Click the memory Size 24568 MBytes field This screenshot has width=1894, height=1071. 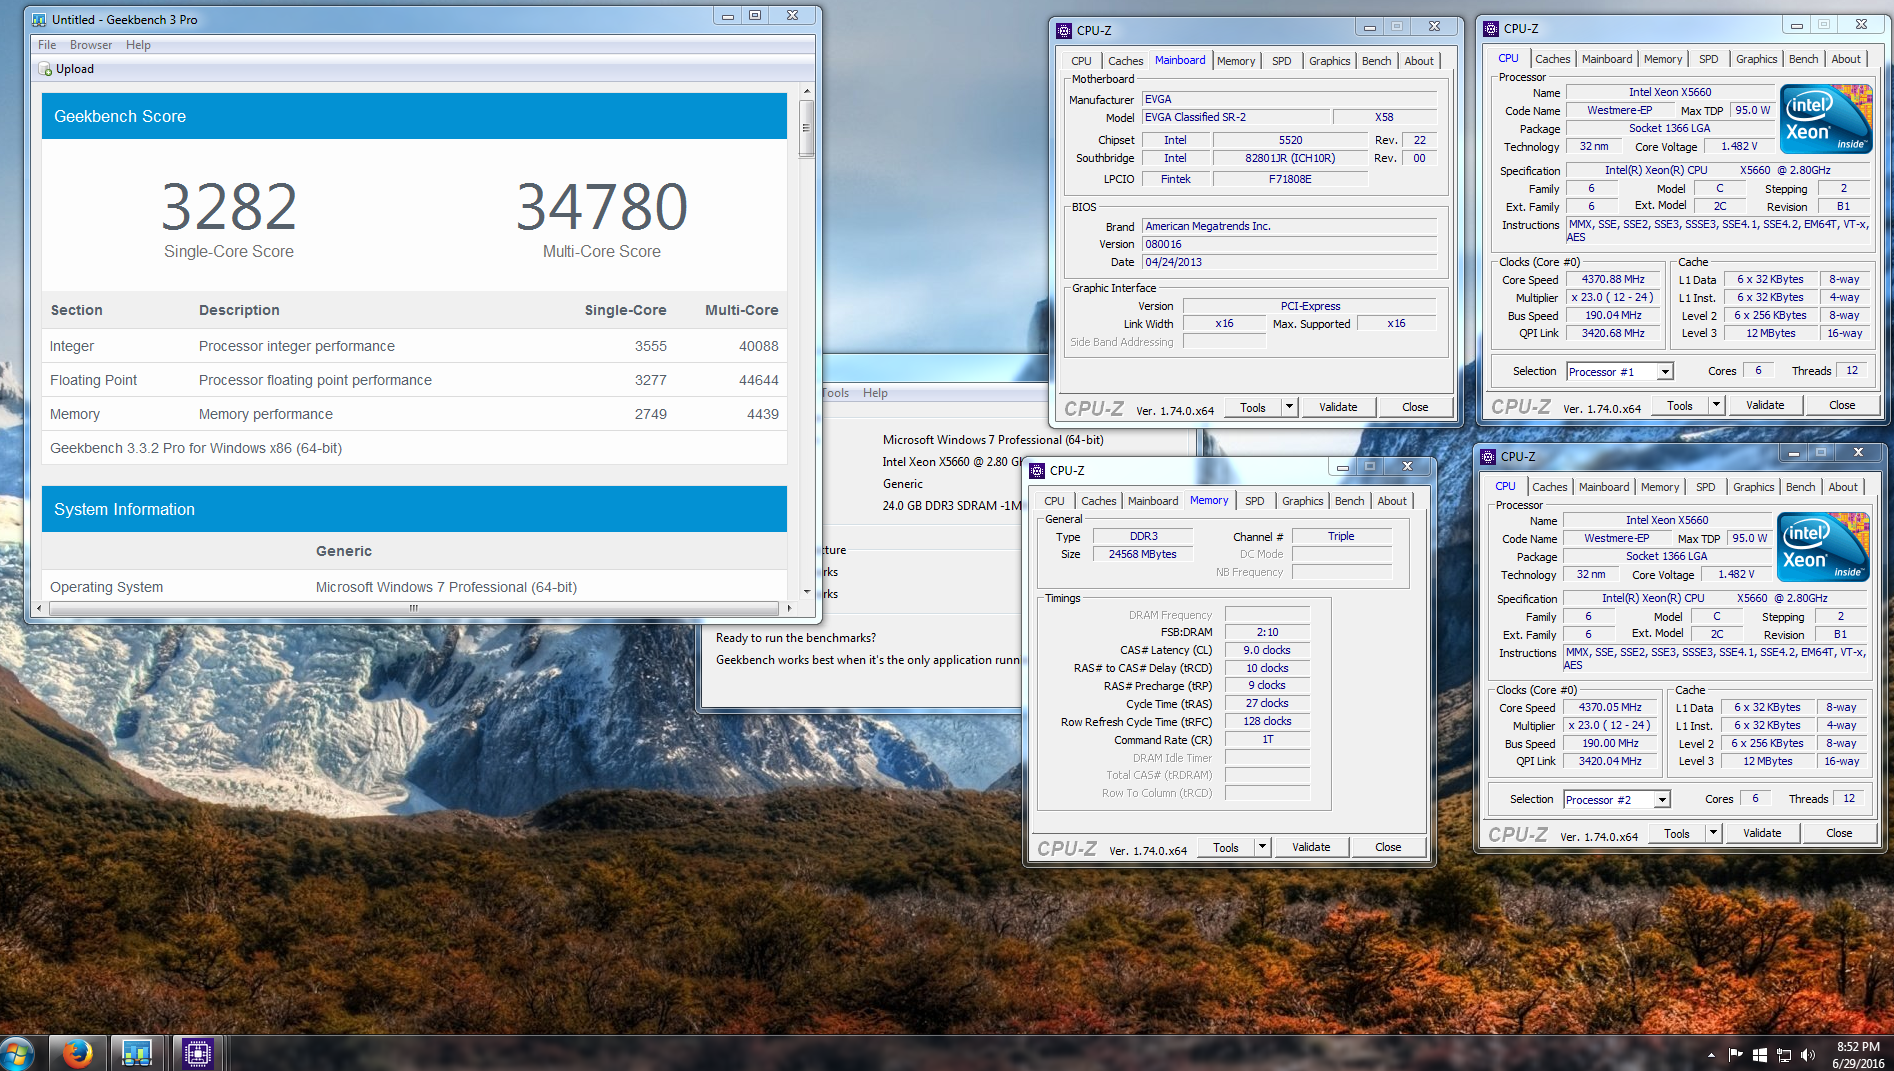1143,554
